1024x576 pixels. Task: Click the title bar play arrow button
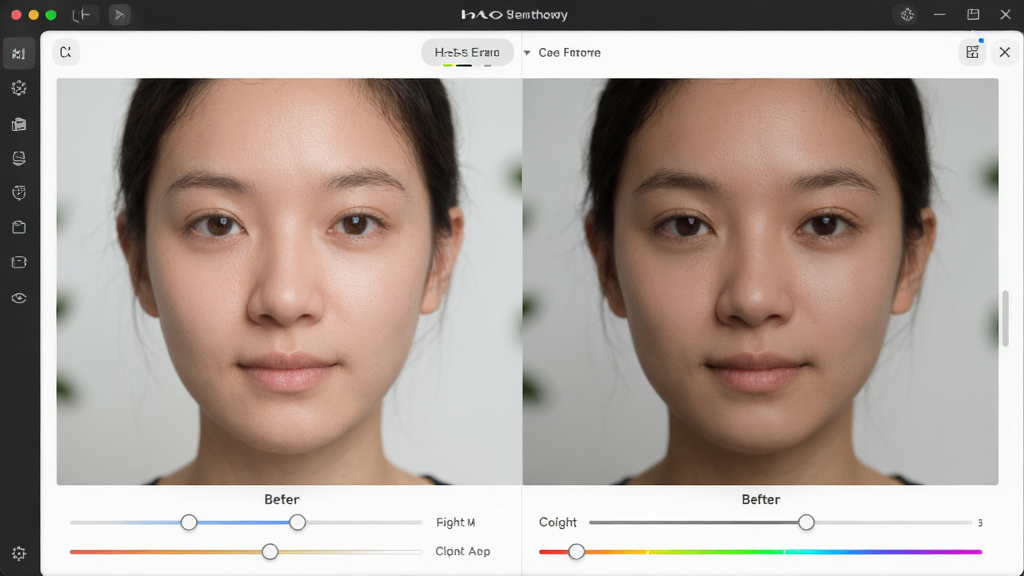click(x=119, y=14)
